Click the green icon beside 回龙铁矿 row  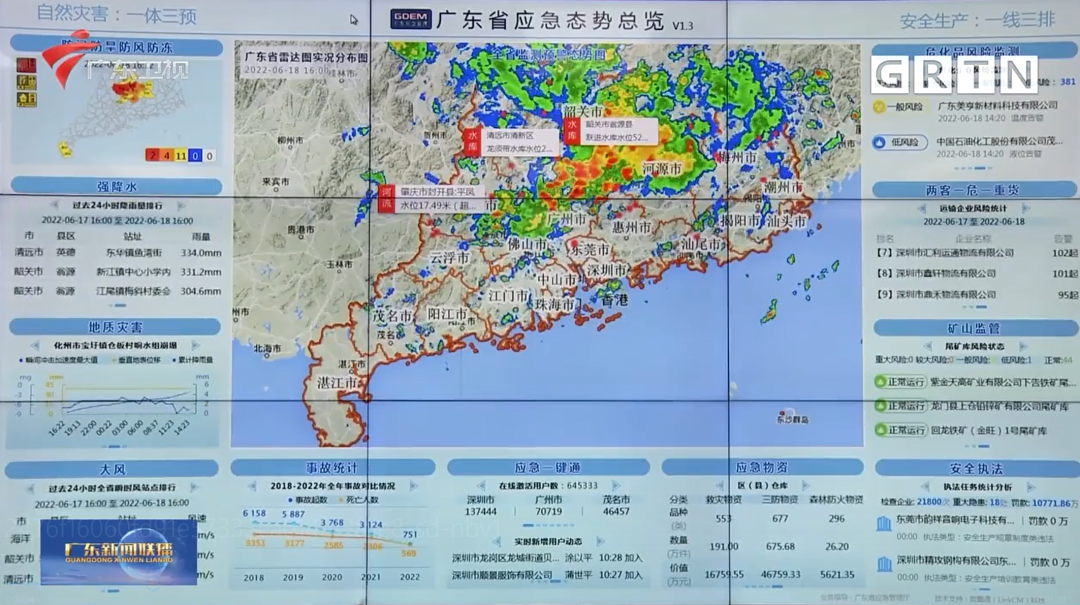(x=880, y=429)
